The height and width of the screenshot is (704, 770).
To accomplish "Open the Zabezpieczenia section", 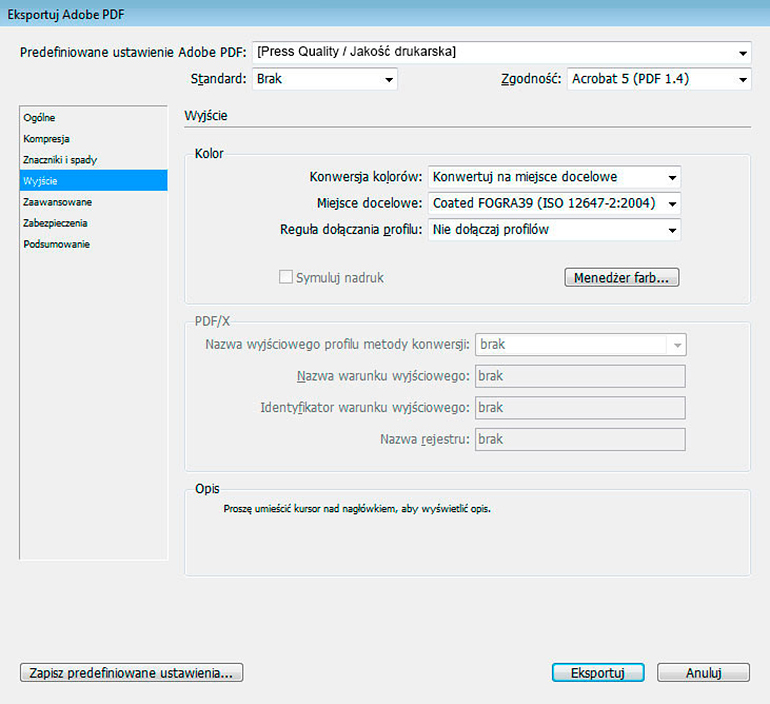I will click(x=93, y=223).
